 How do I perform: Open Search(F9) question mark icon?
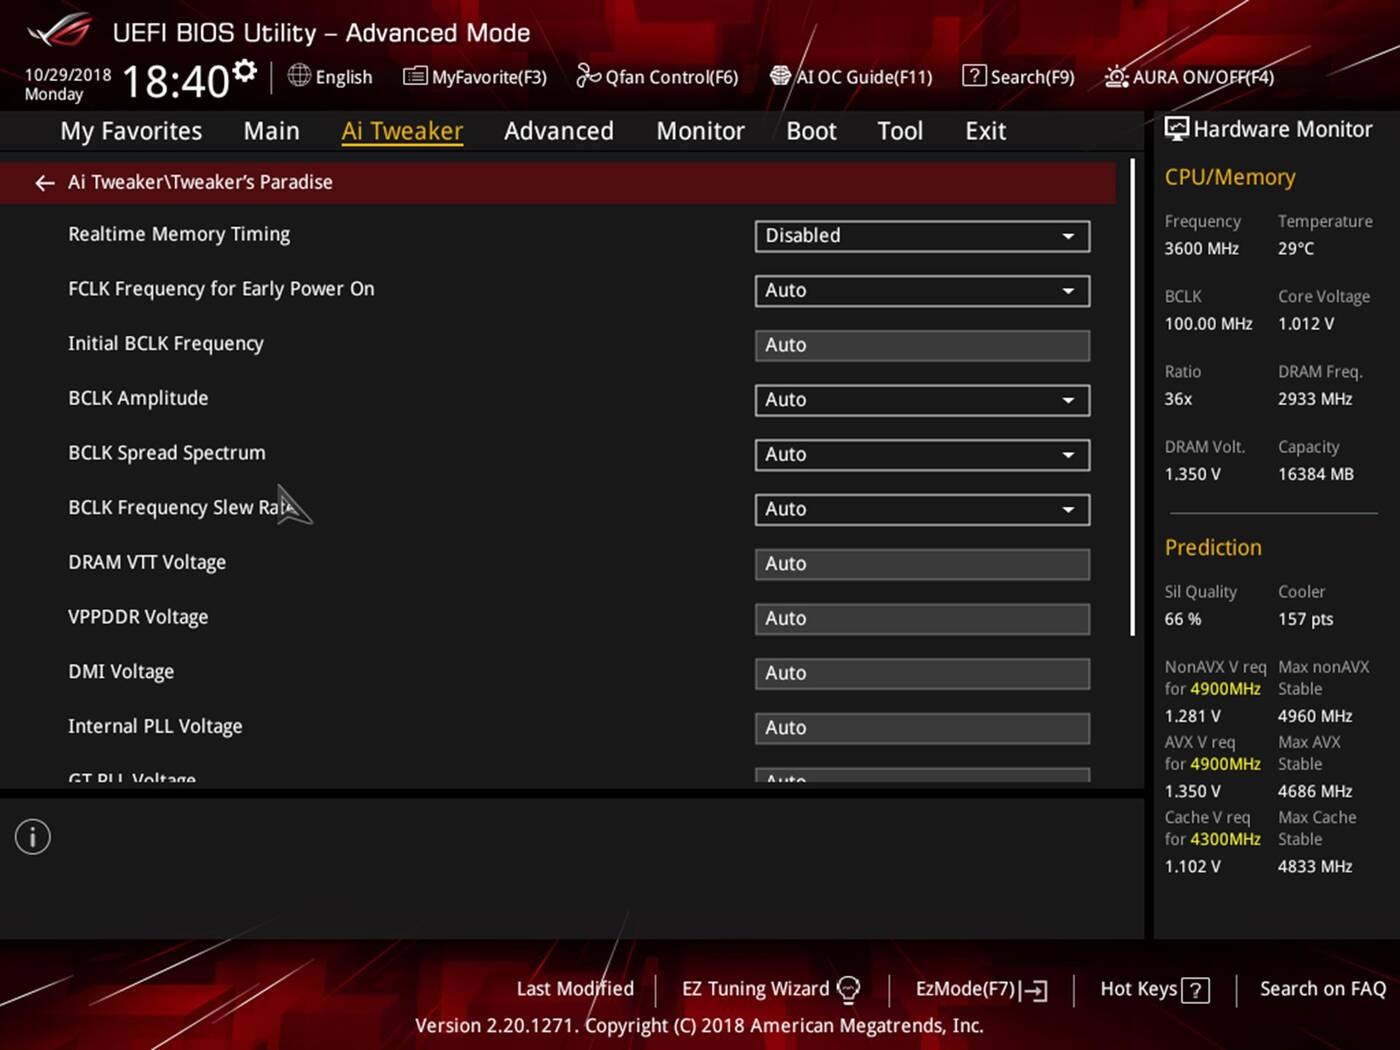(973, 76)
